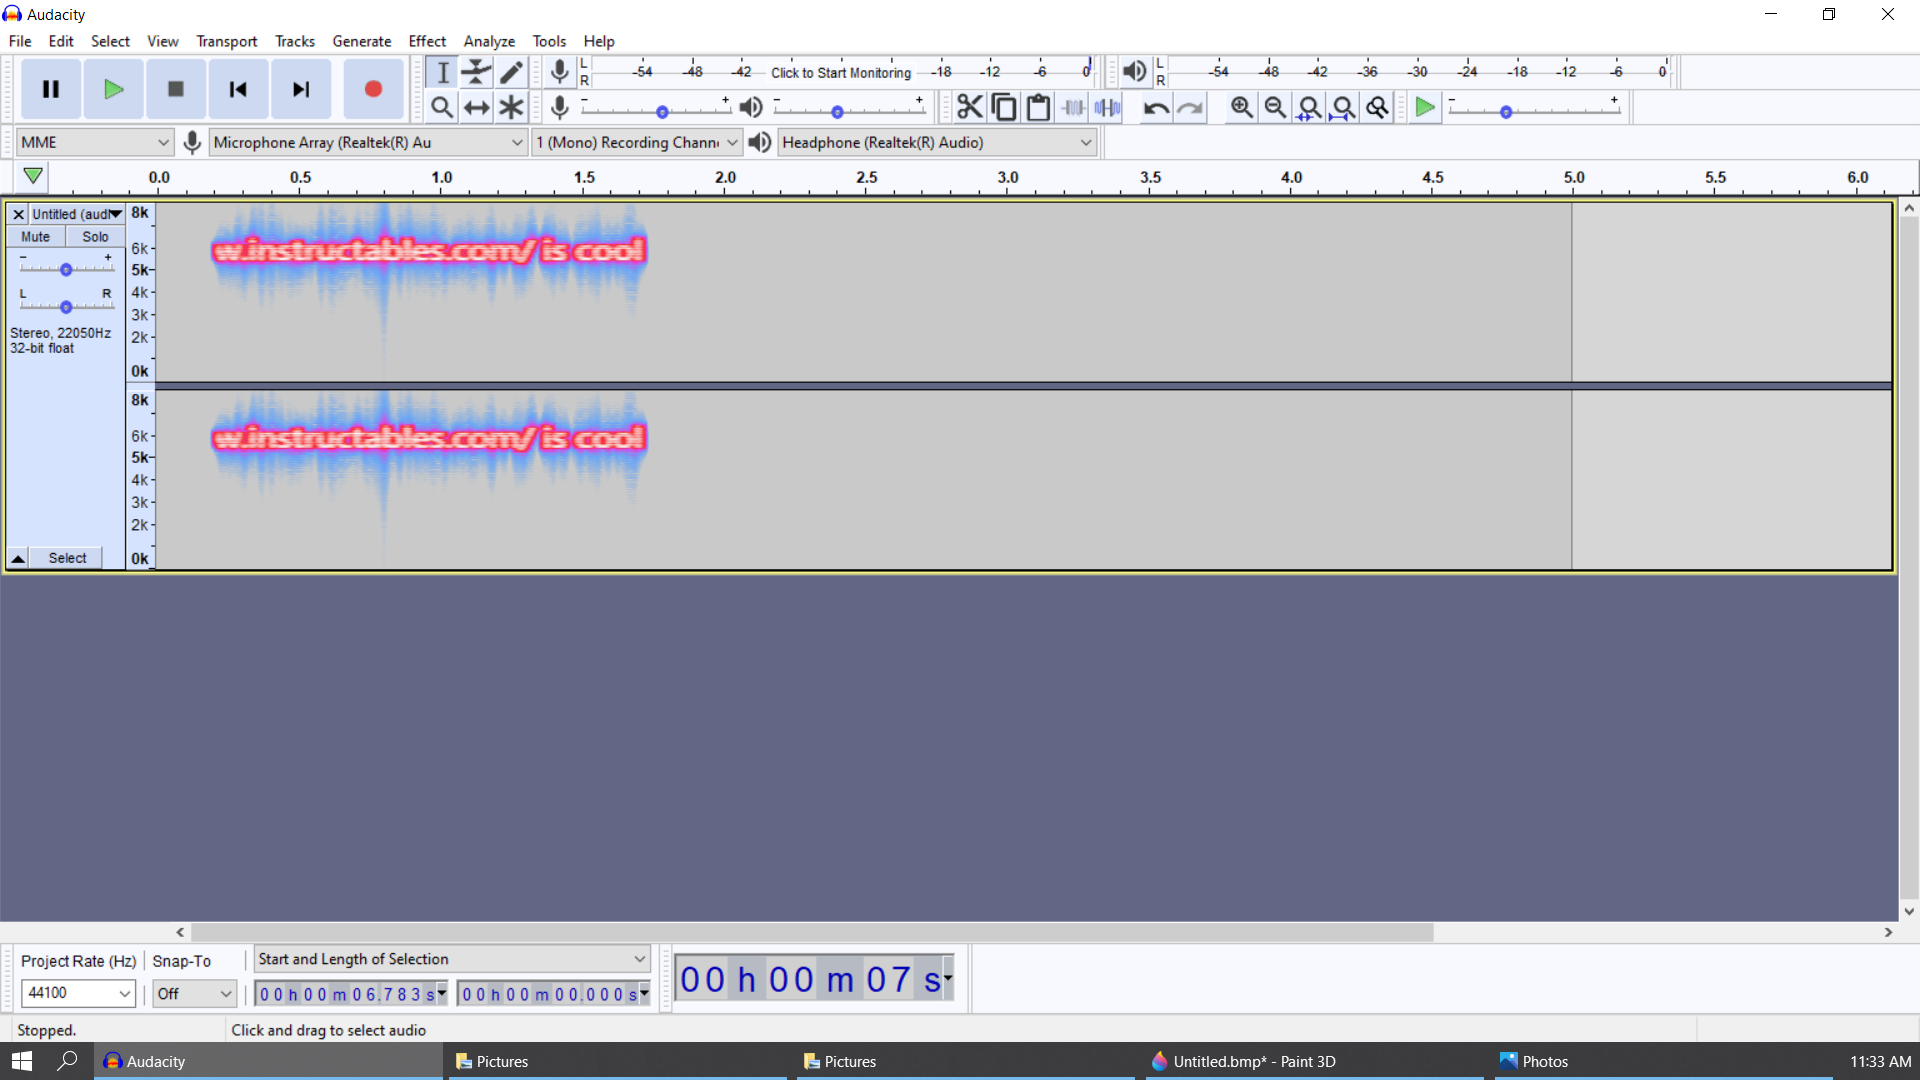
Task: Open the Effect menu
Action: [427, 41]
